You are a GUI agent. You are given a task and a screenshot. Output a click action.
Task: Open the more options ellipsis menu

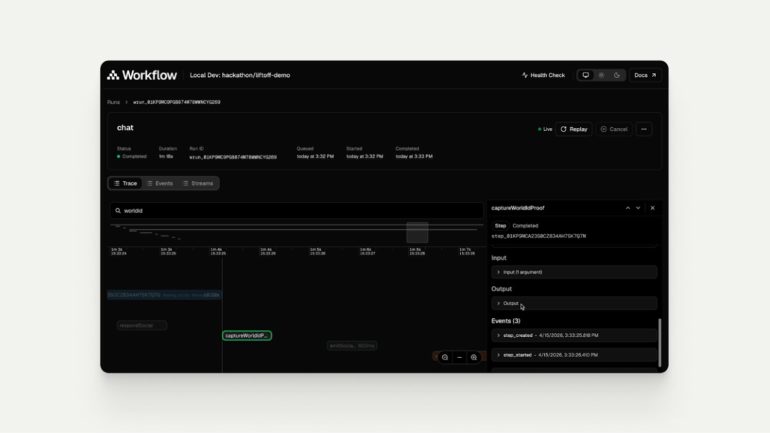click(644, 129)
